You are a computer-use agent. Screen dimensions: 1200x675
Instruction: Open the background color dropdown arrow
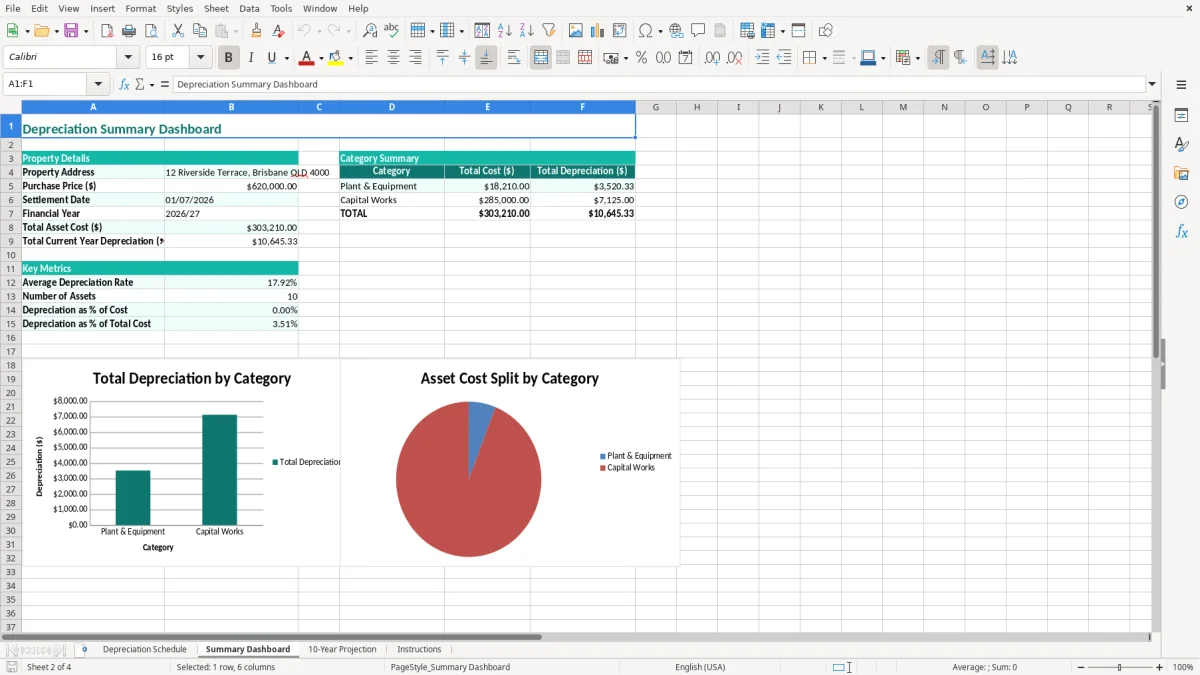coord(350,58)
